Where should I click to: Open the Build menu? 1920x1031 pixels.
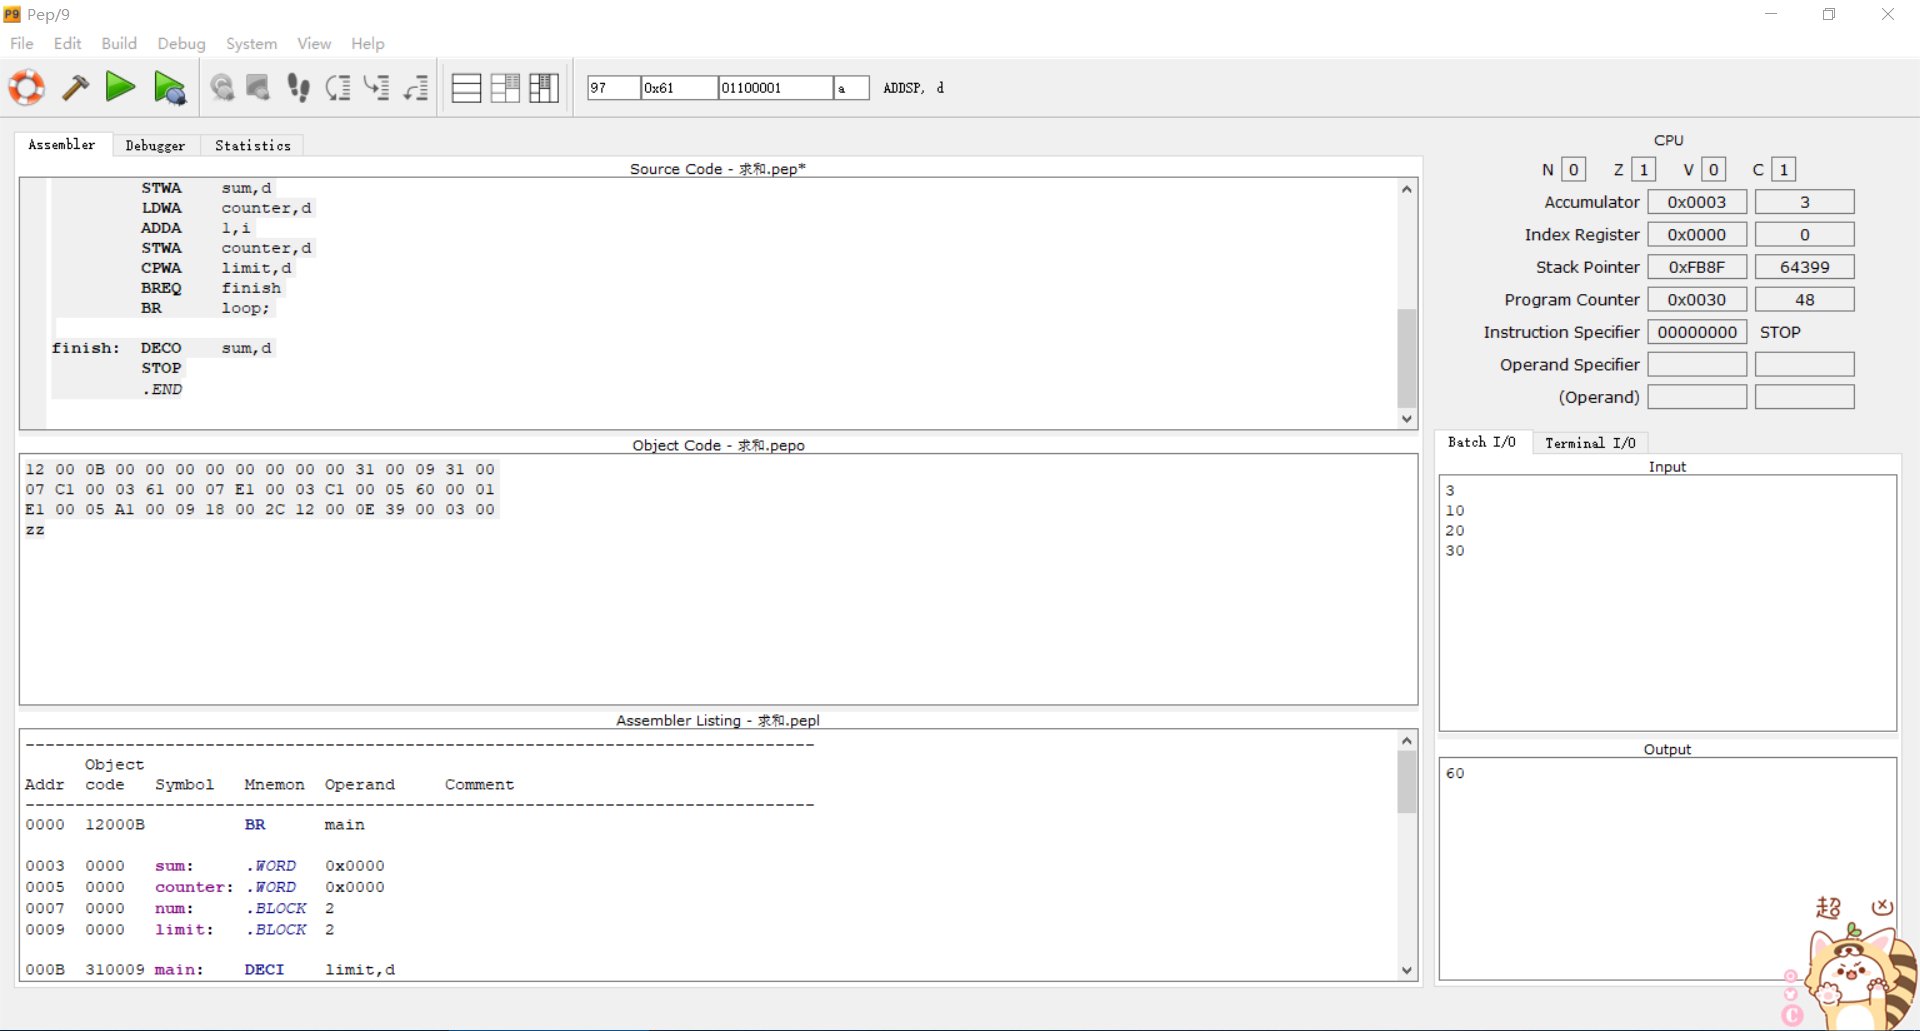[x=119, y=44]
